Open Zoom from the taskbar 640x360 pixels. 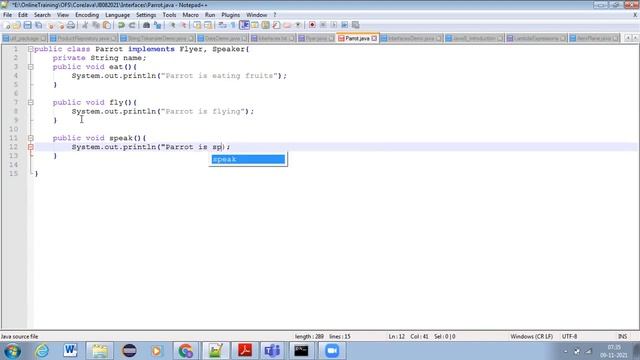tap(332, 351)
